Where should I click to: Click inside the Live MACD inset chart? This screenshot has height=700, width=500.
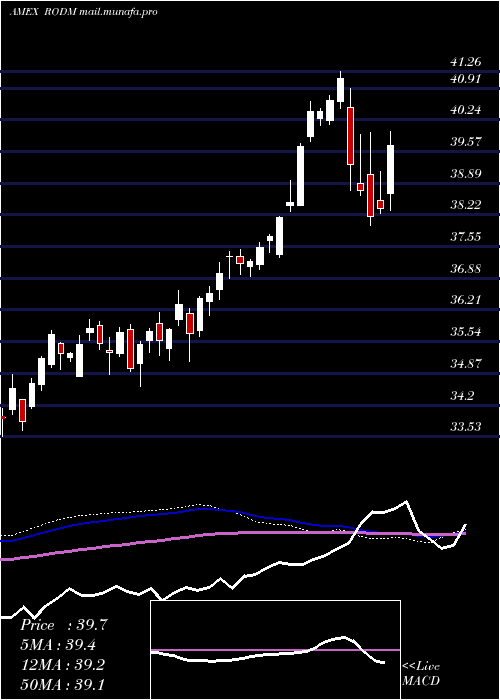pos(275,650)
